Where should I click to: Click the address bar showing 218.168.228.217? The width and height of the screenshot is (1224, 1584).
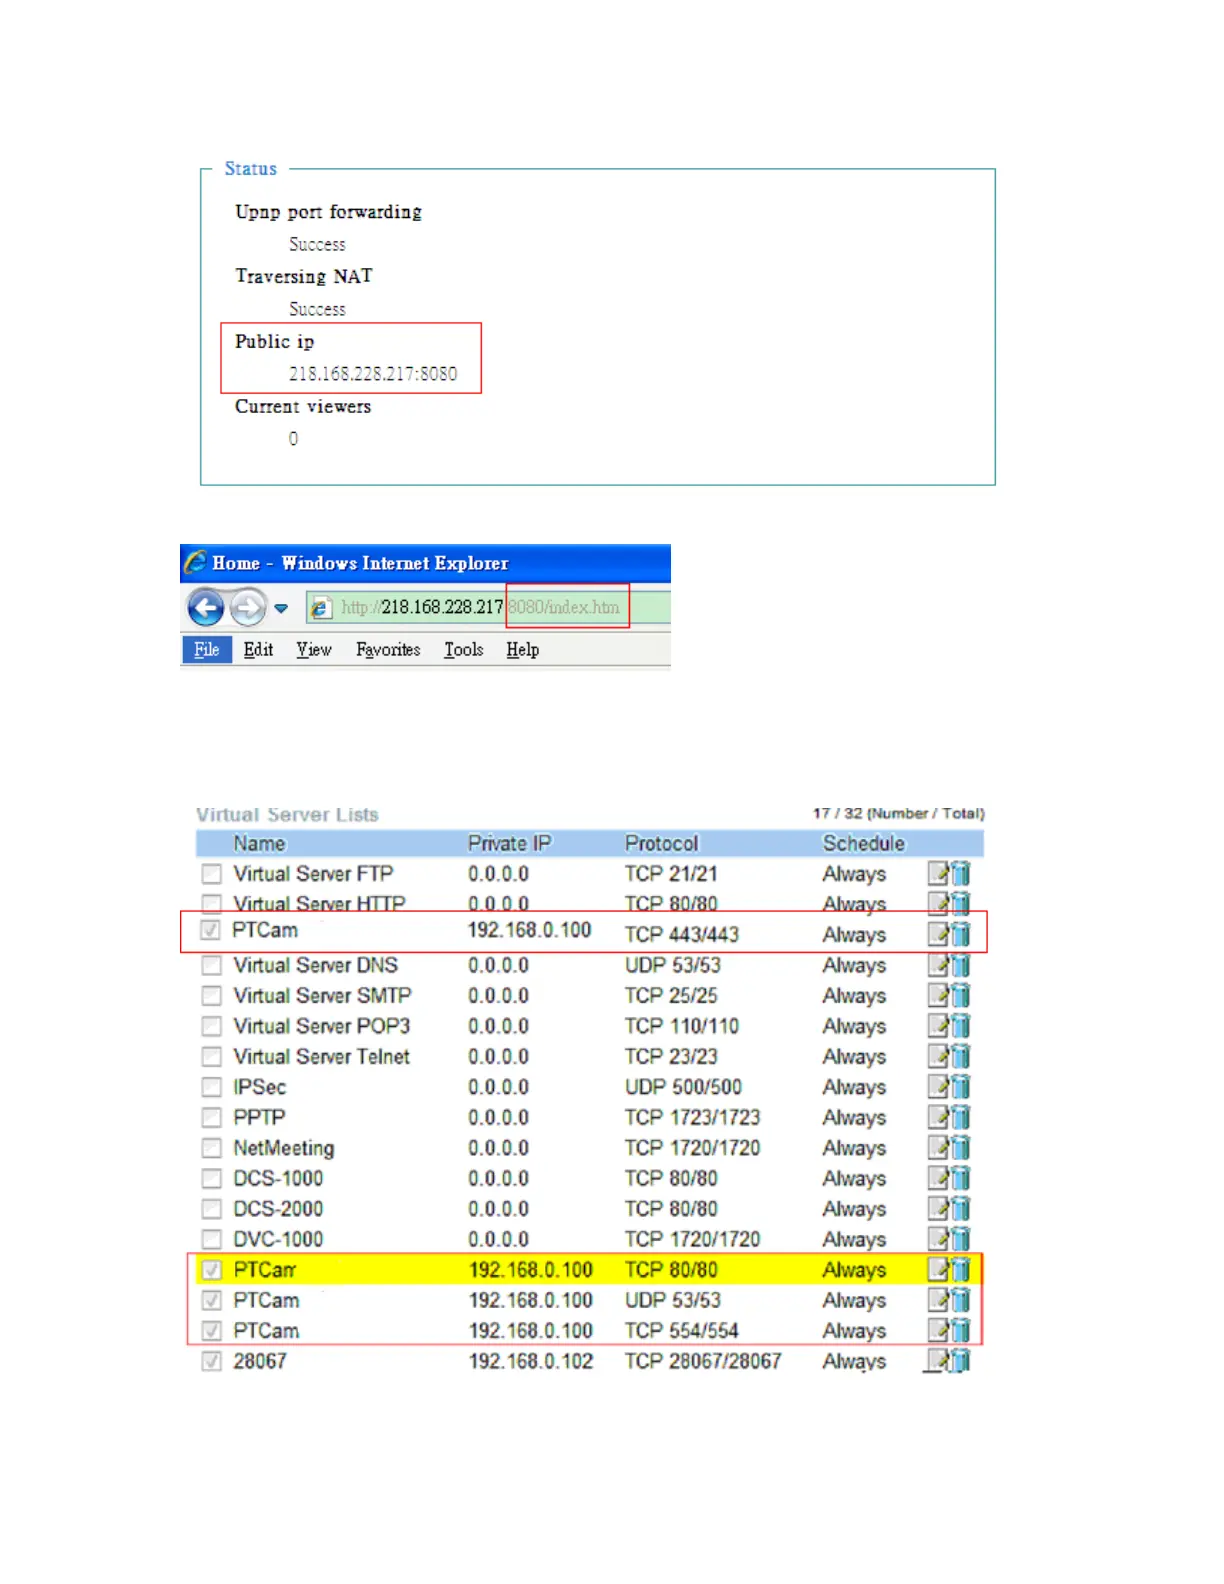tap(488, 607)
